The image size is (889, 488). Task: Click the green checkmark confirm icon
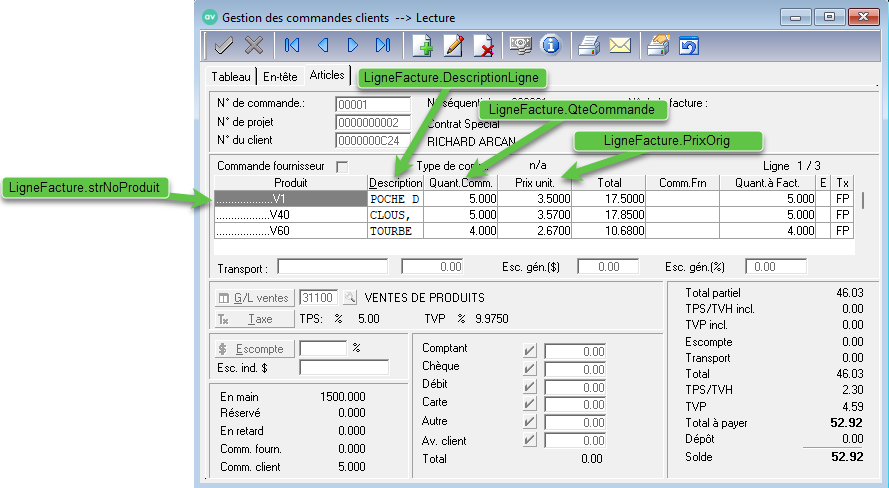tap(224, 45)
